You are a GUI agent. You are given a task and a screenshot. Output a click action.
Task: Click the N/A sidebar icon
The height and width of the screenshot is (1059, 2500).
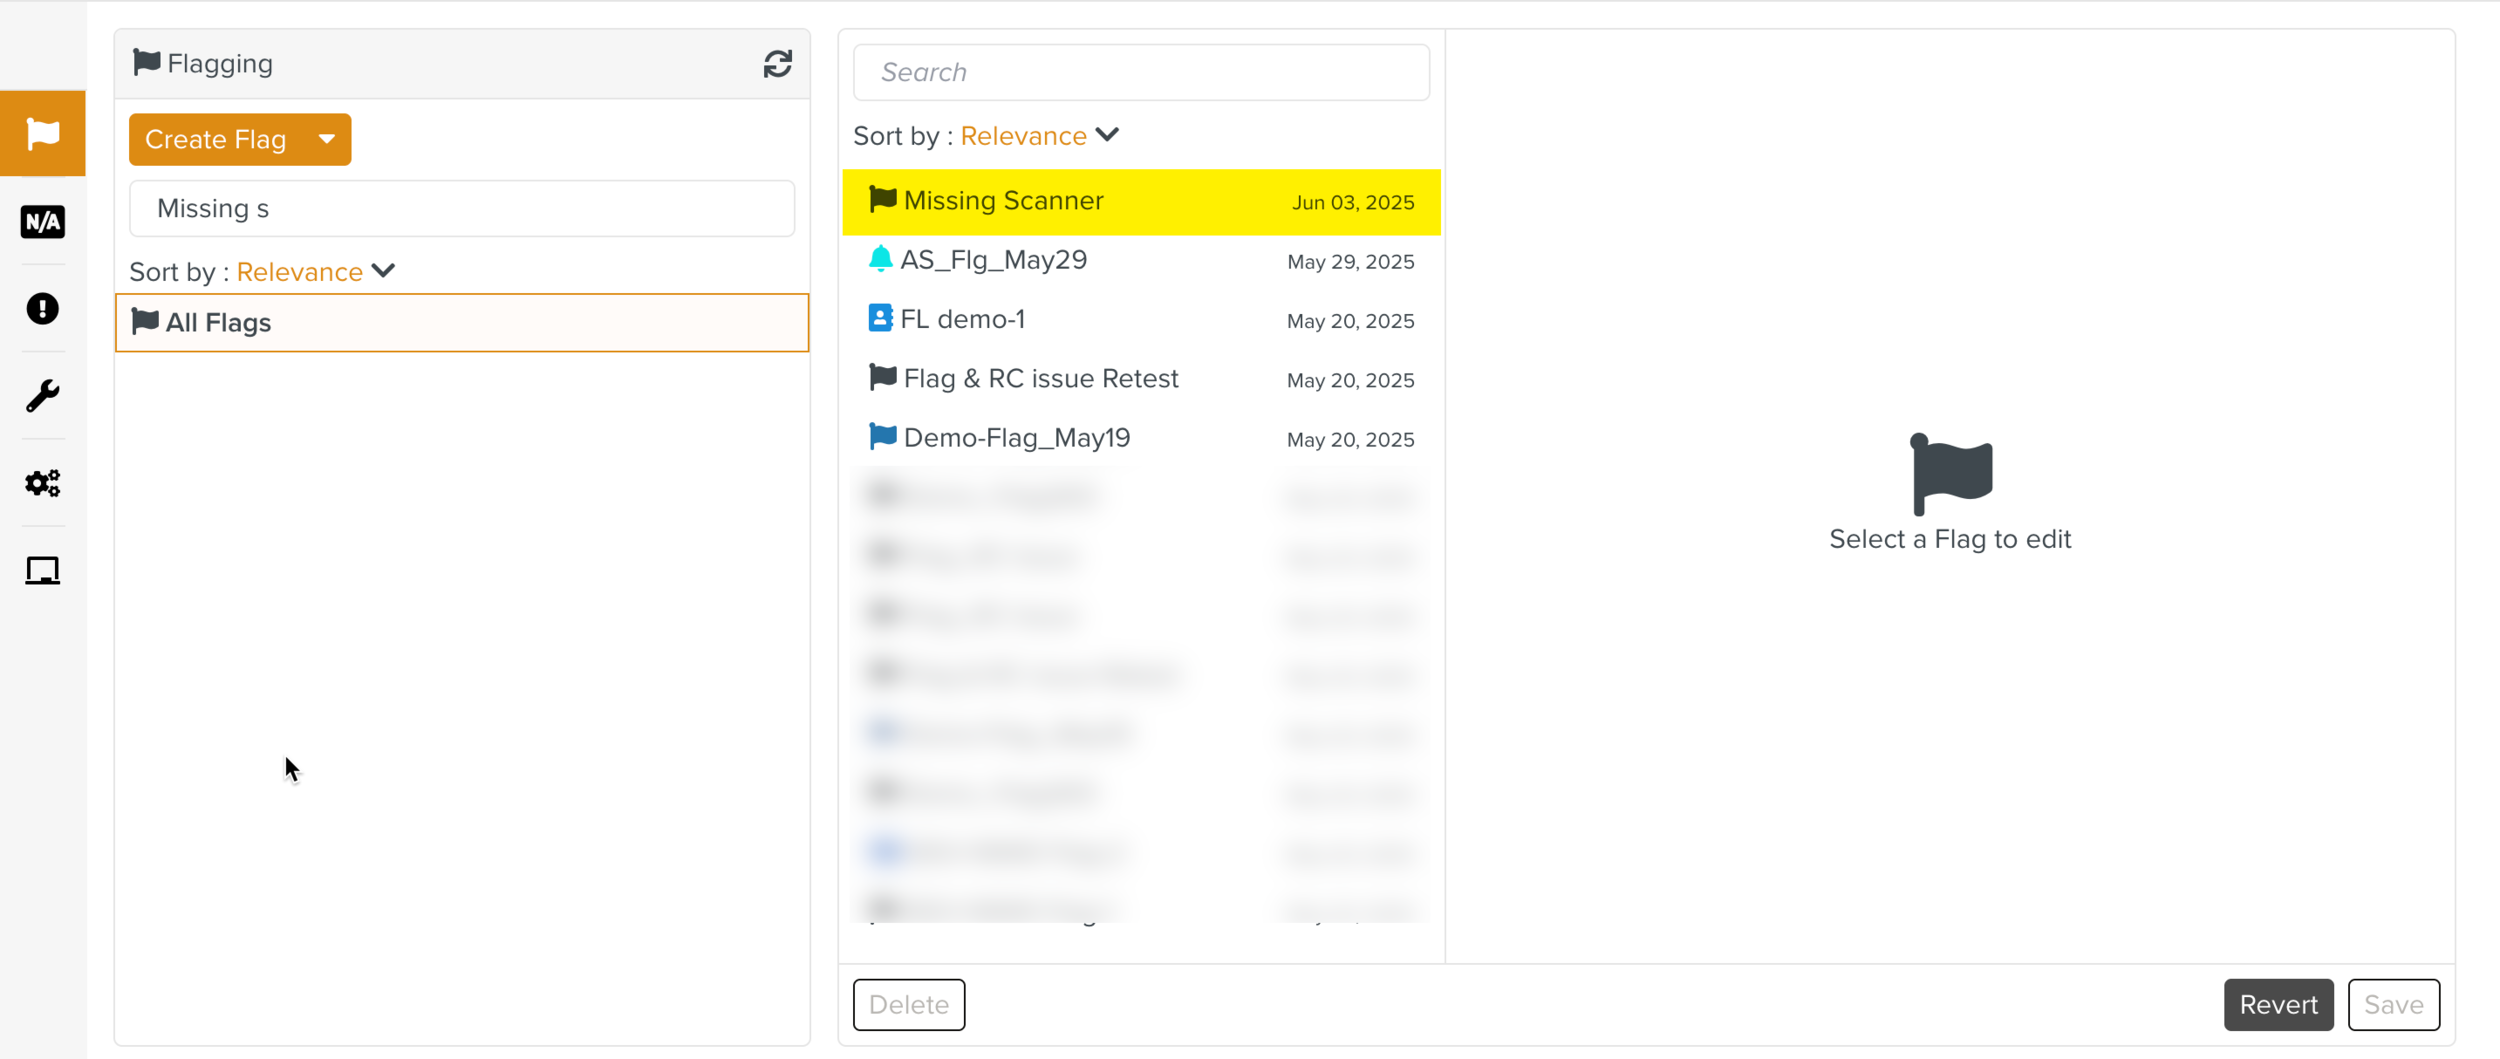[x=43, y=221]
